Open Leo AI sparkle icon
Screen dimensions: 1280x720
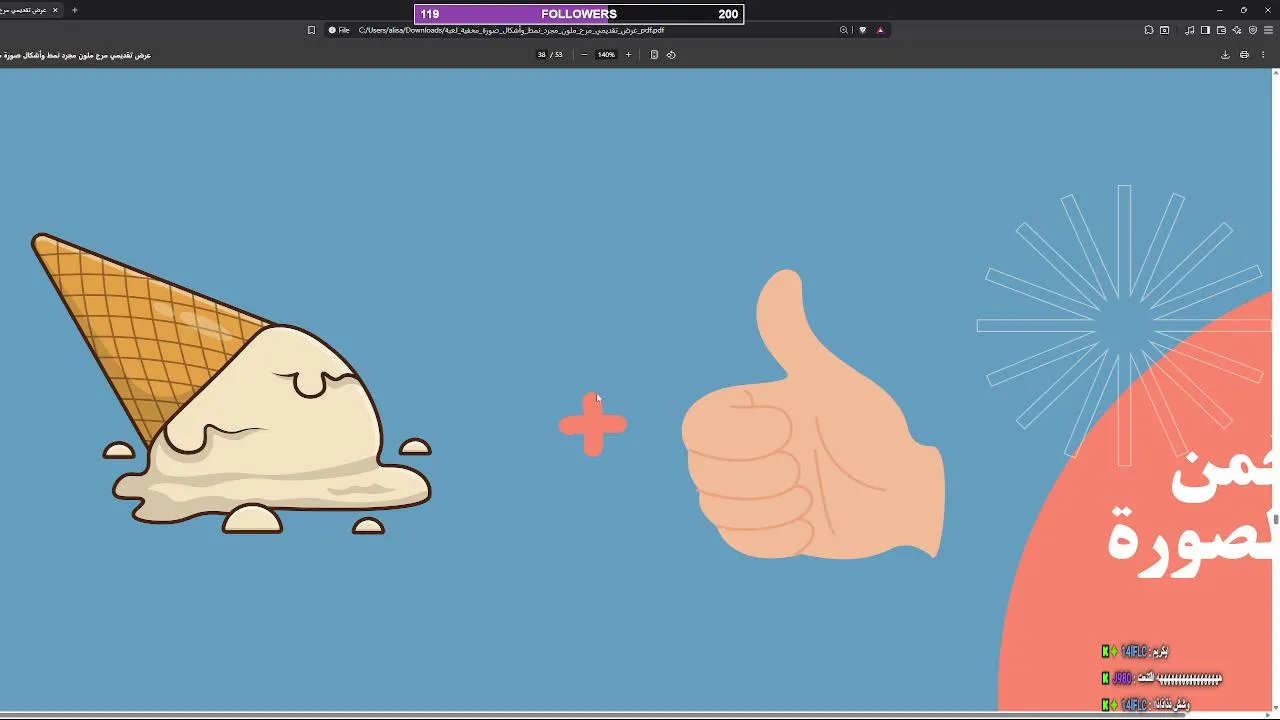click(1237, 30)
